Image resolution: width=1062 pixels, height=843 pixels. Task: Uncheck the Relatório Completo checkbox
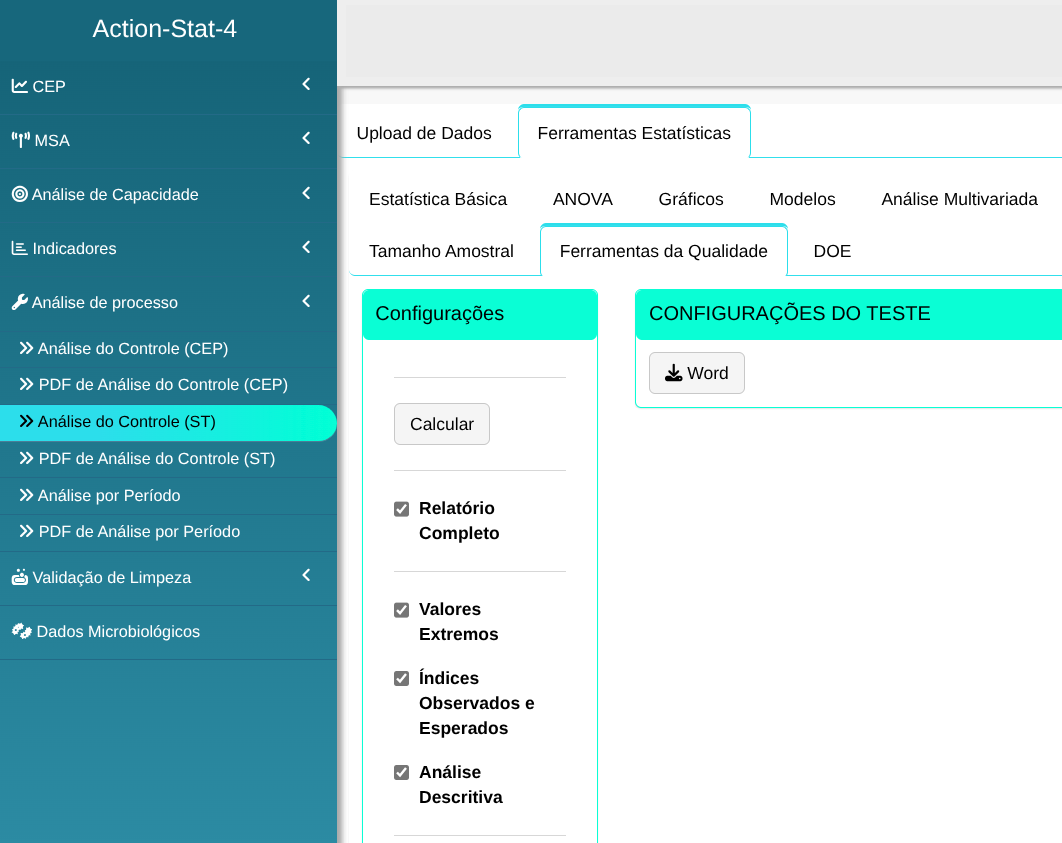(402, 509)
